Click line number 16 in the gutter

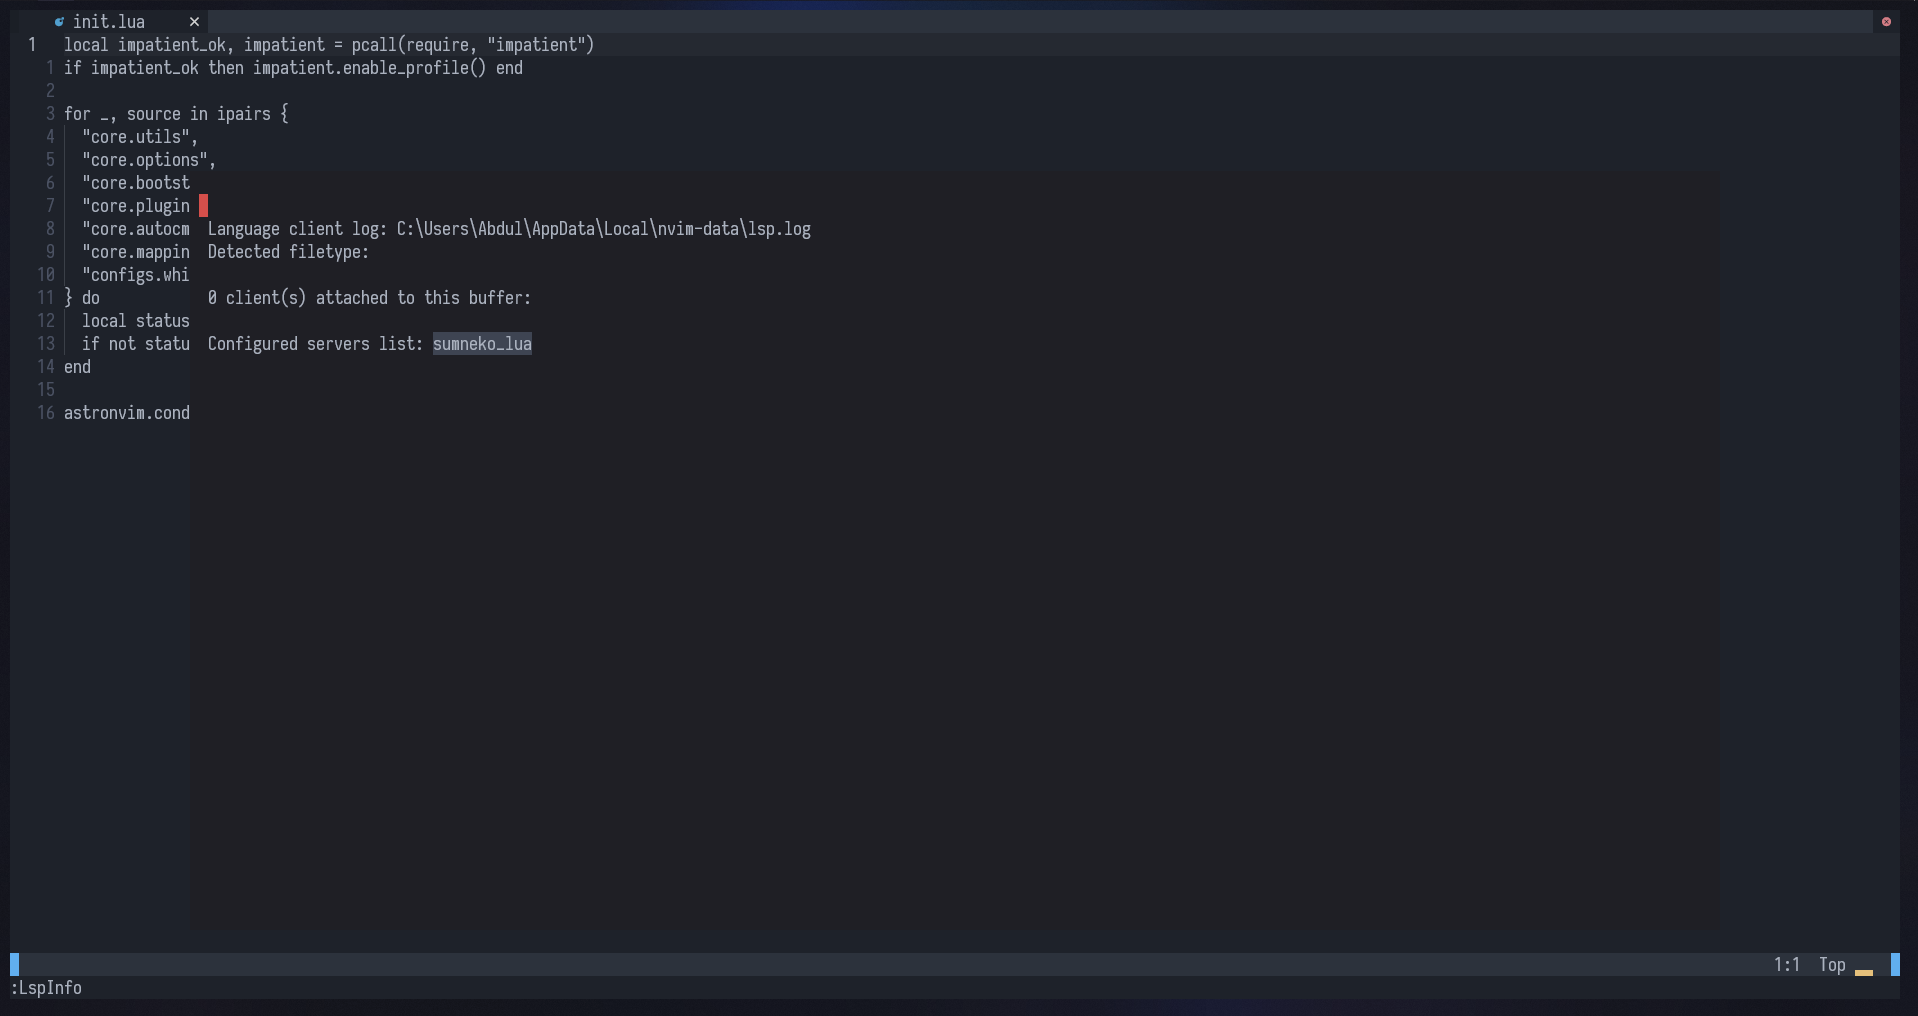[45, 413]
